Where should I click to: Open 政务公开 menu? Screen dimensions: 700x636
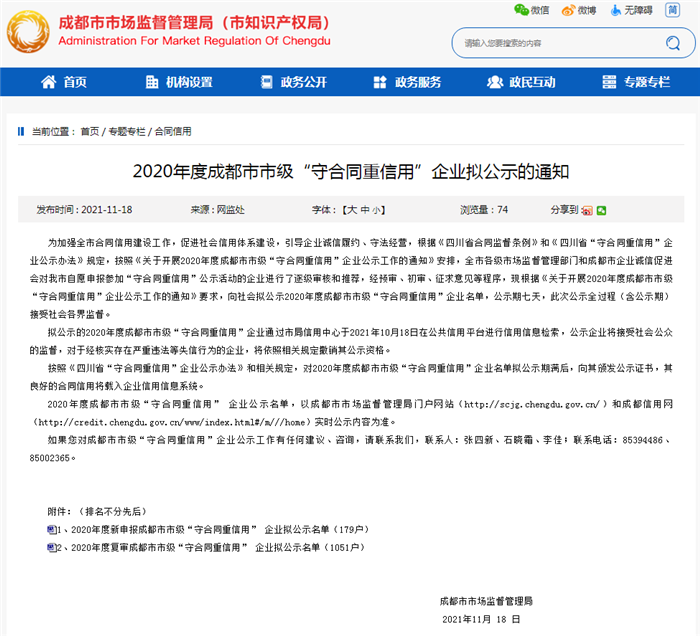point(294,82)
